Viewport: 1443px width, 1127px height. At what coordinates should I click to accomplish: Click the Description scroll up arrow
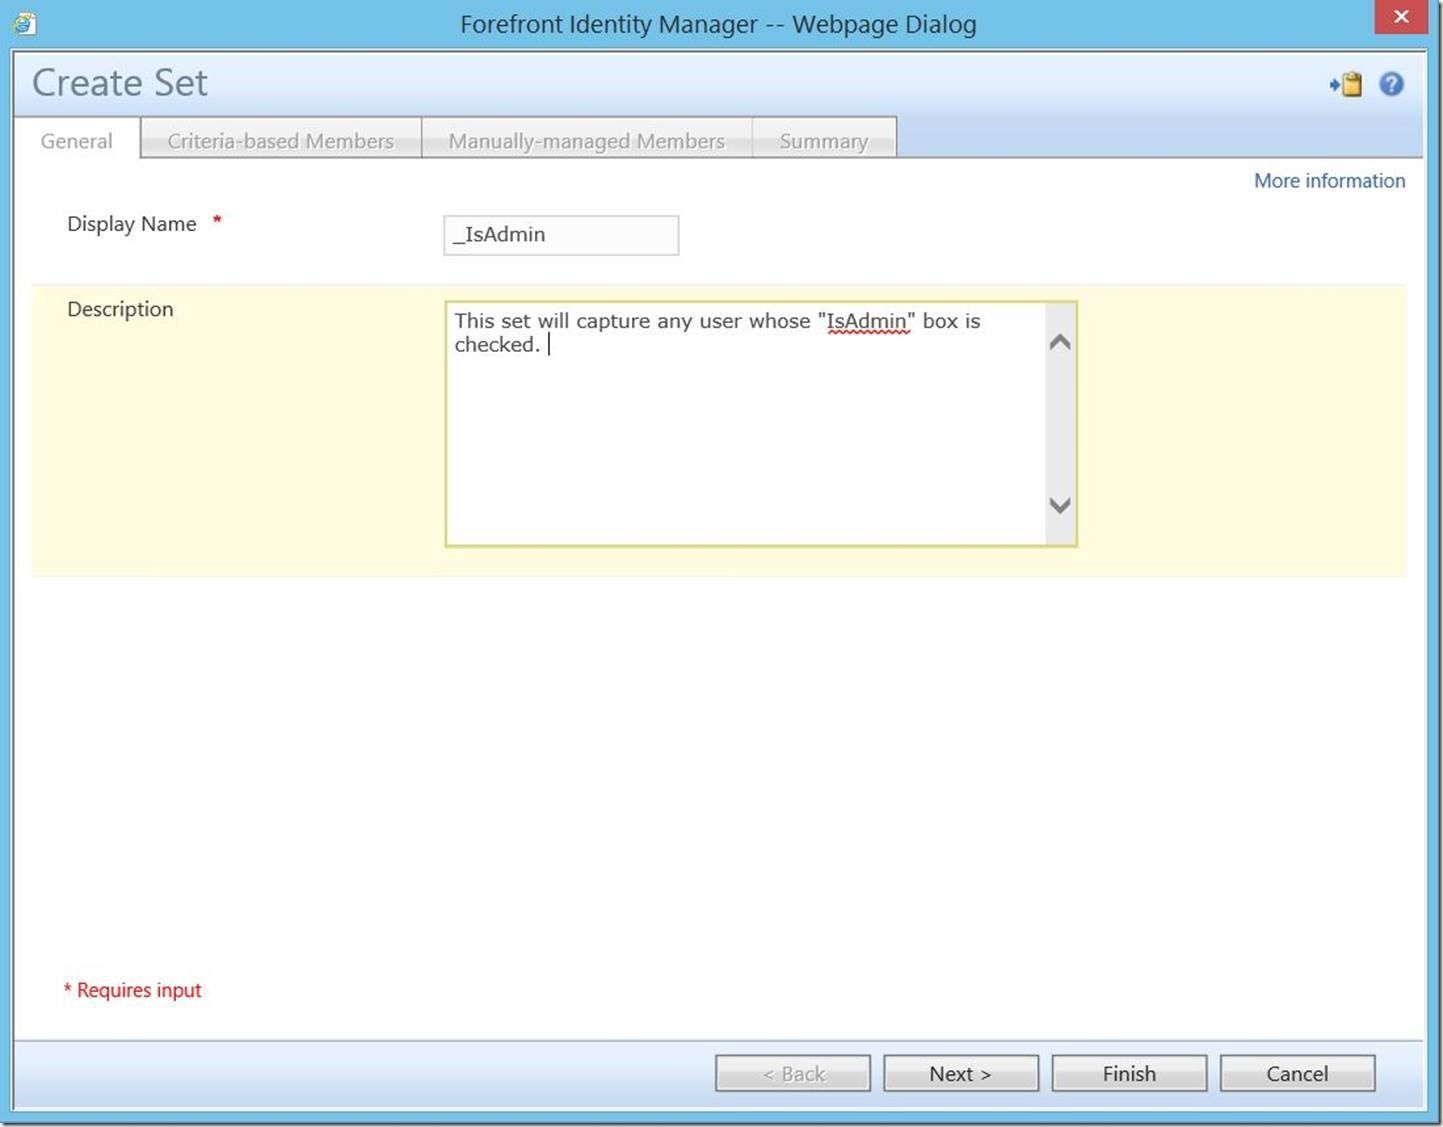coord(1060,342)
